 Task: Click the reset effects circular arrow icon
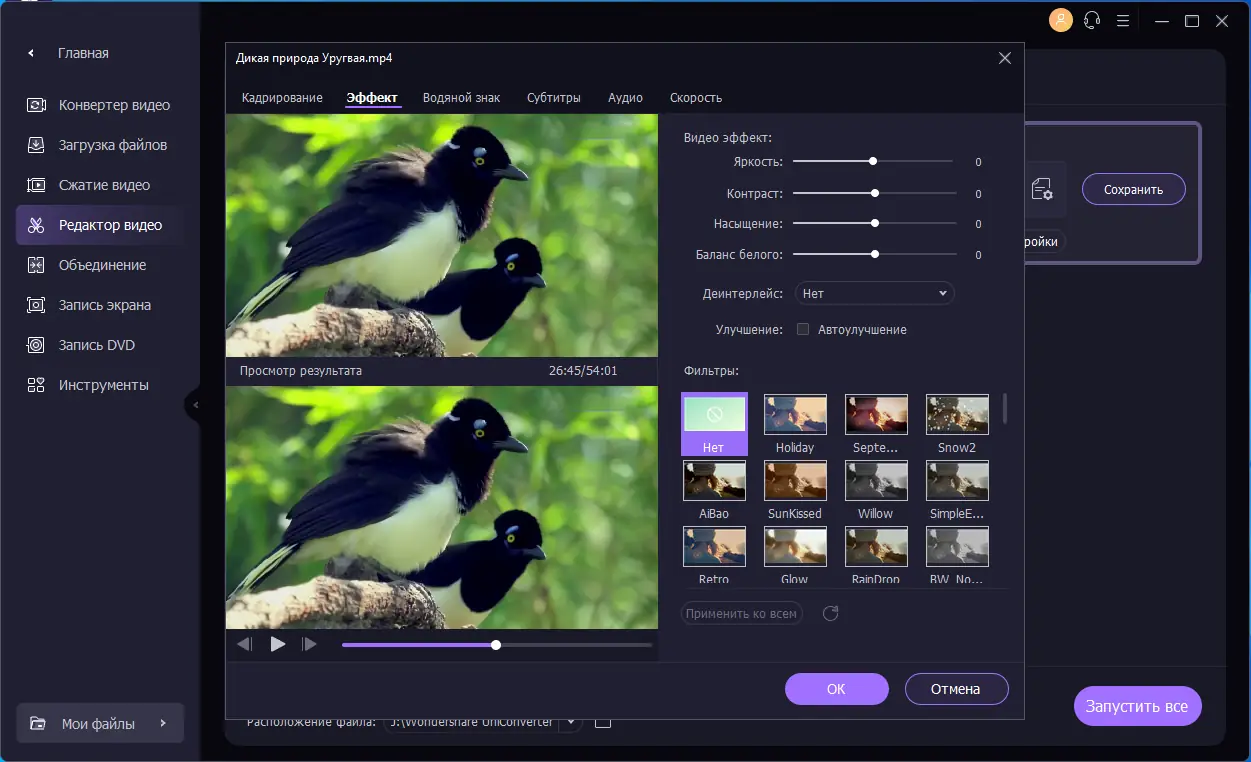830,613
